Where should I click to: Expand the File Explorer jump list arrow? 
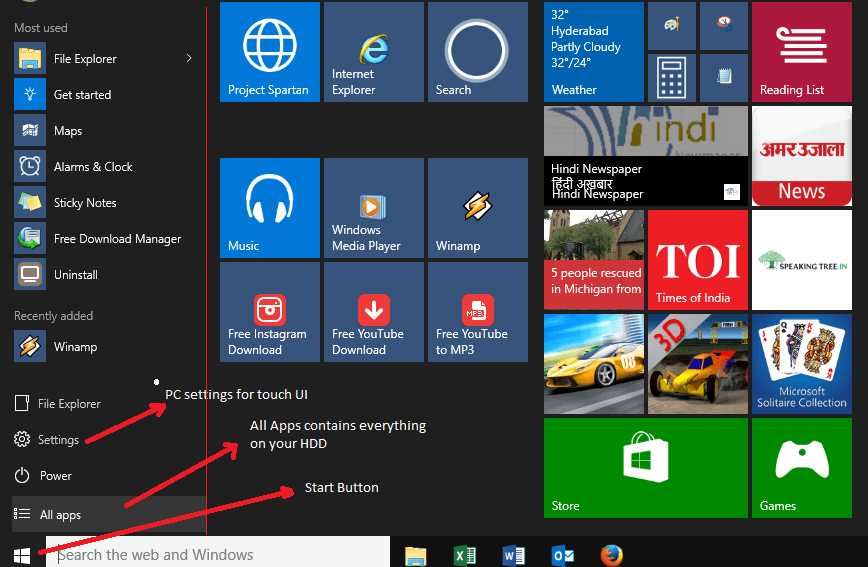point(189,58)
